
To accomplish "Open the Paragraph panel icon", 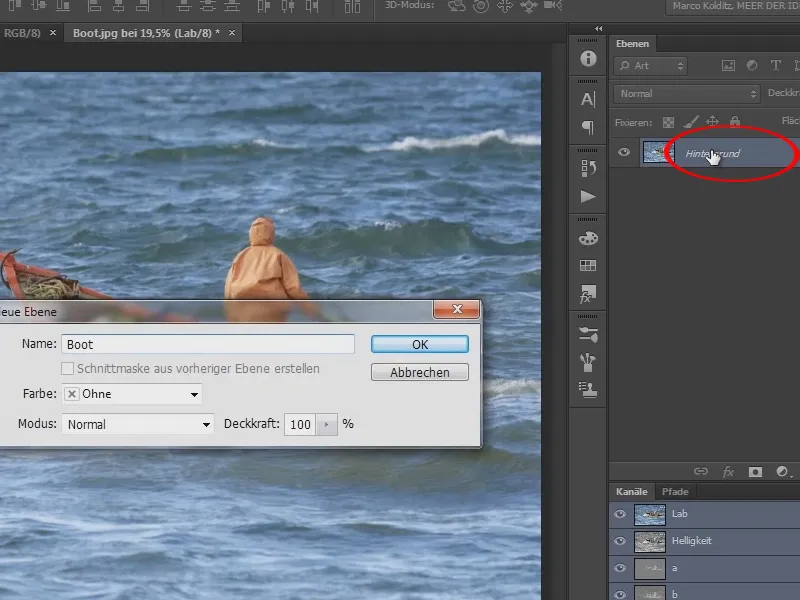I will (x=588, y=127).
